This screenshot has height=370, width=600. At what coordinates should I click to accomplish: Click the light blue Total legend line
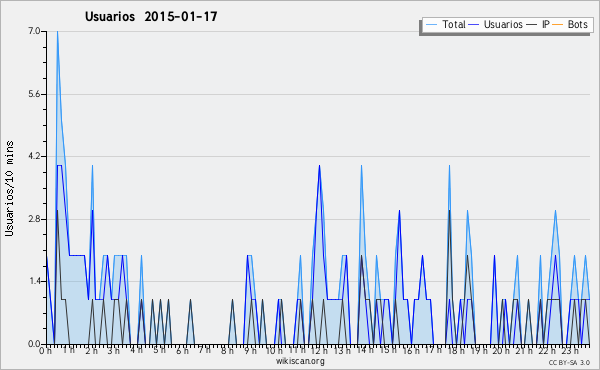tap(431, 25)
